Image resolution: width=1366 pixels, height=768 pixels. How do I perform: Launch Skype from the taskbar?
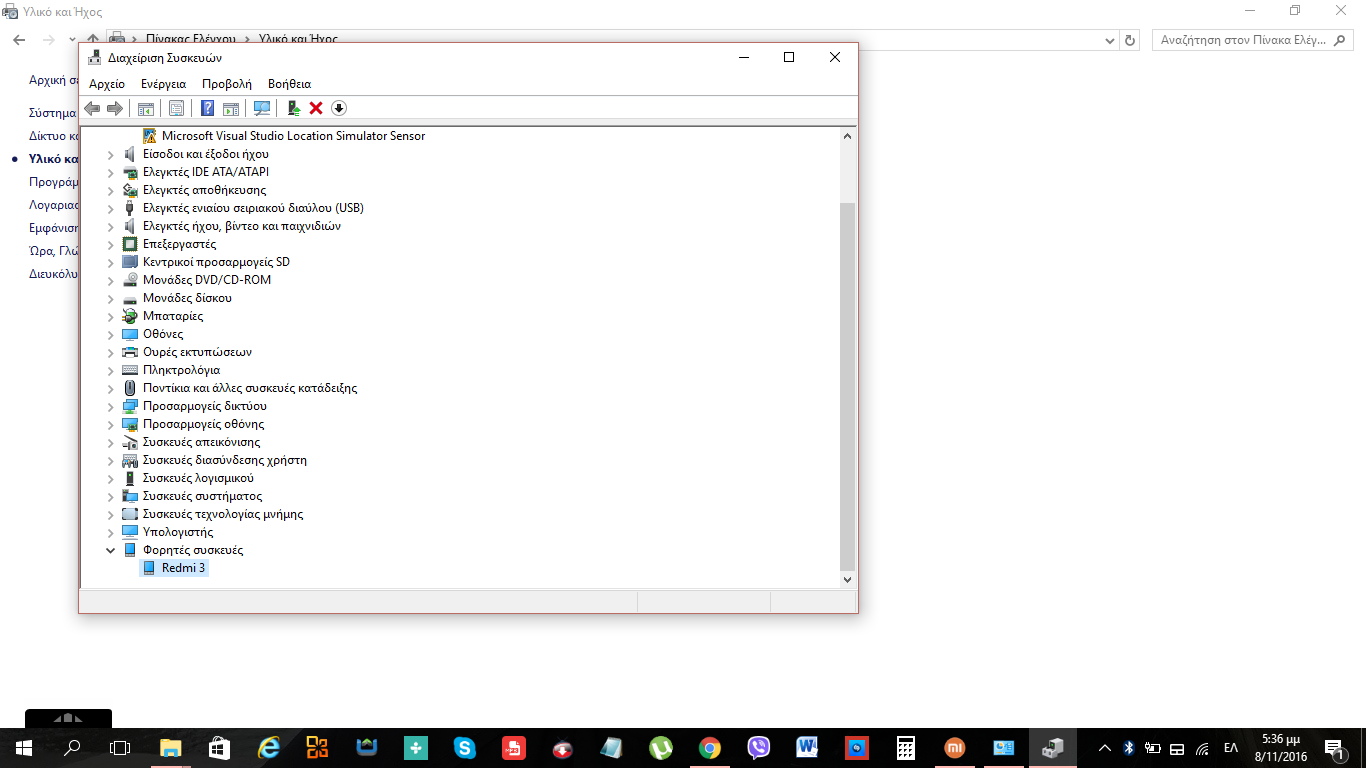(x=464, y=748)
